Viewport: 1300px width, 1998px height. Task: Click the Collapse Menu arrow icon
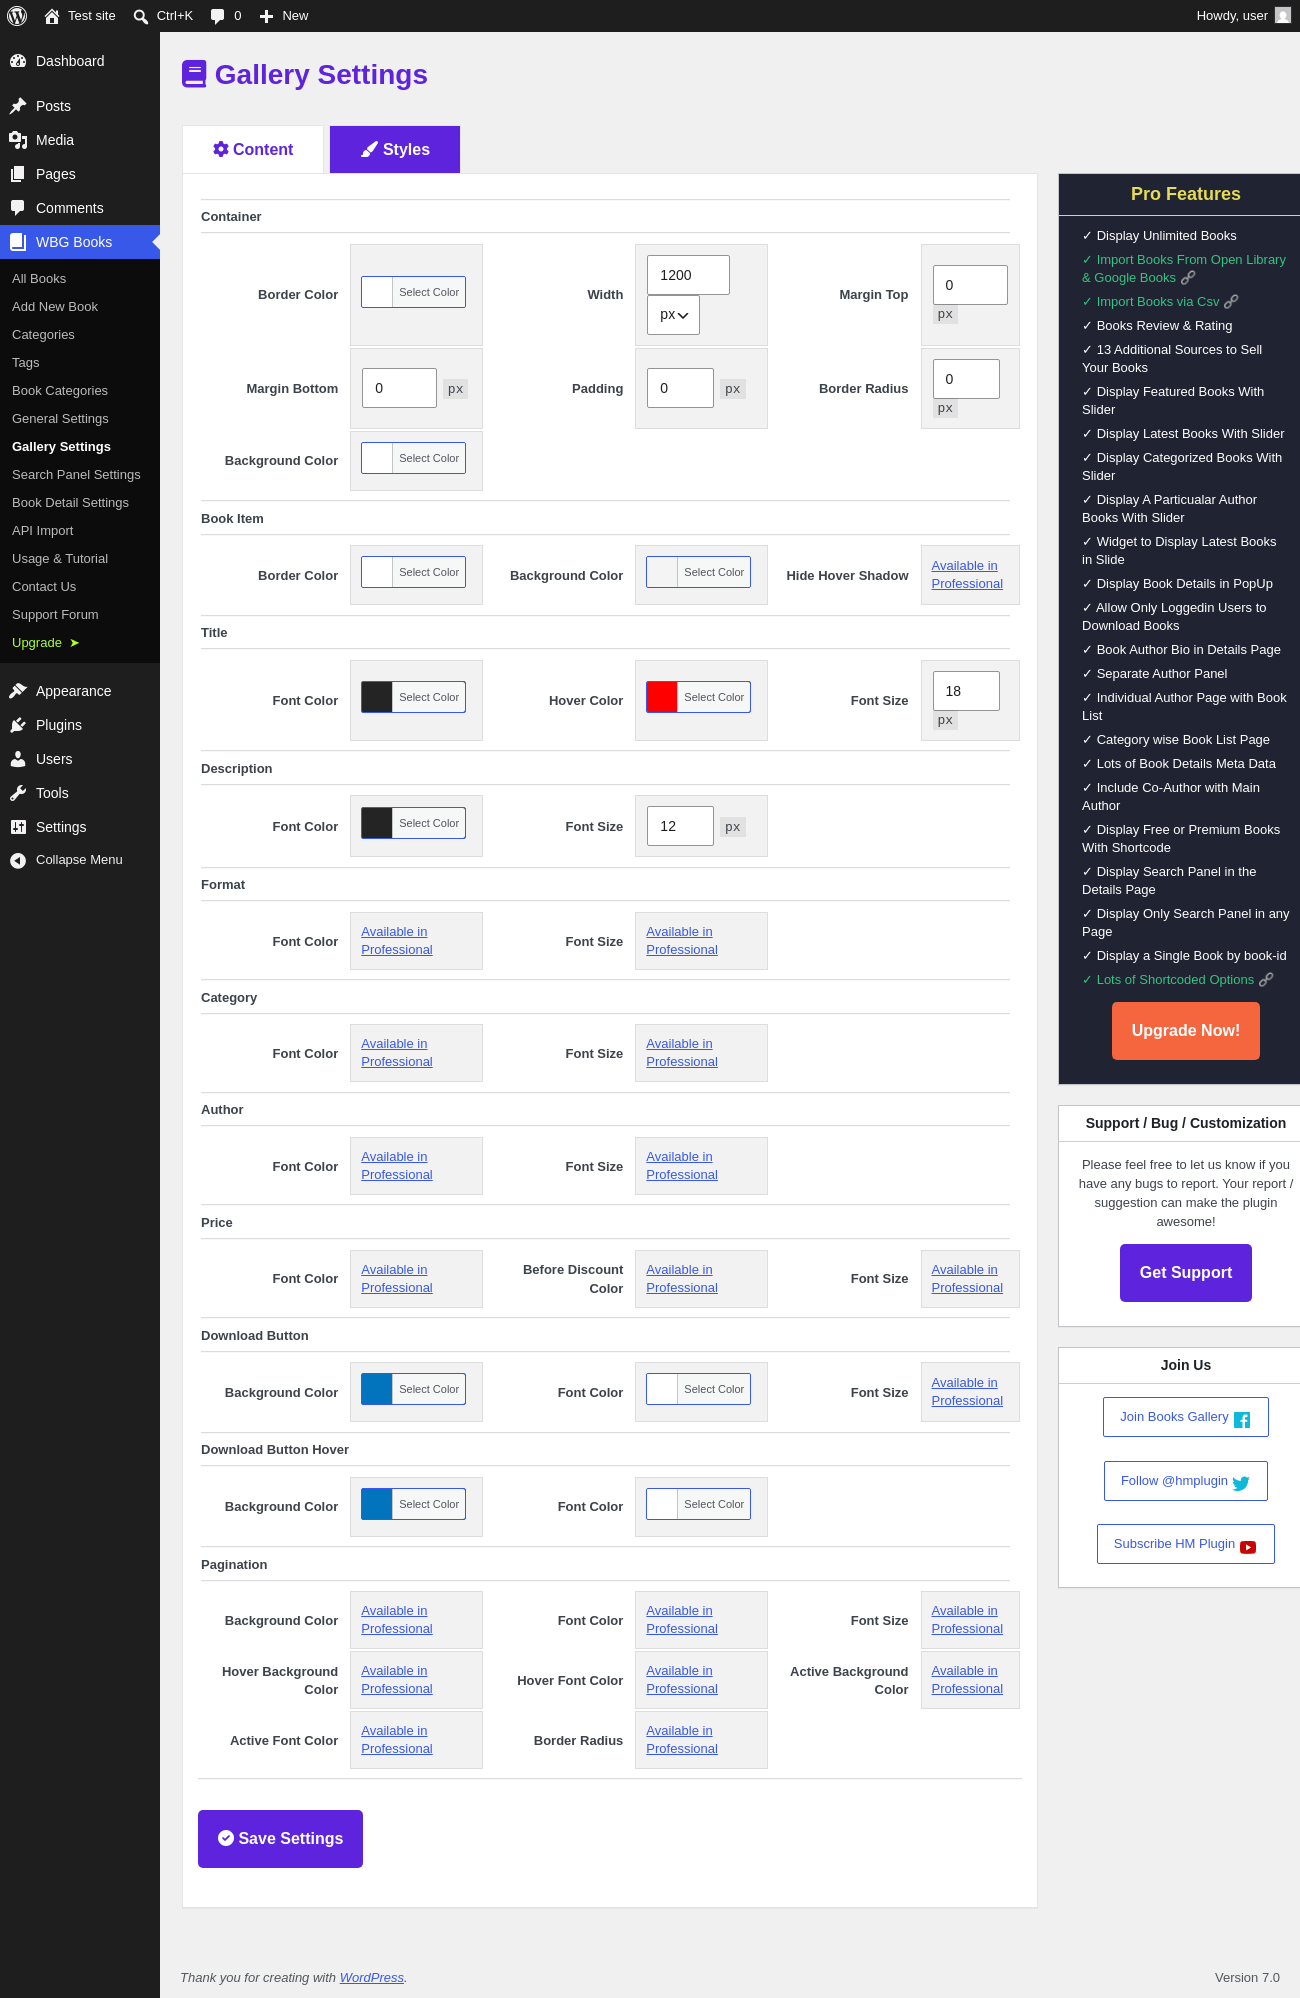[x=18, y=860]
